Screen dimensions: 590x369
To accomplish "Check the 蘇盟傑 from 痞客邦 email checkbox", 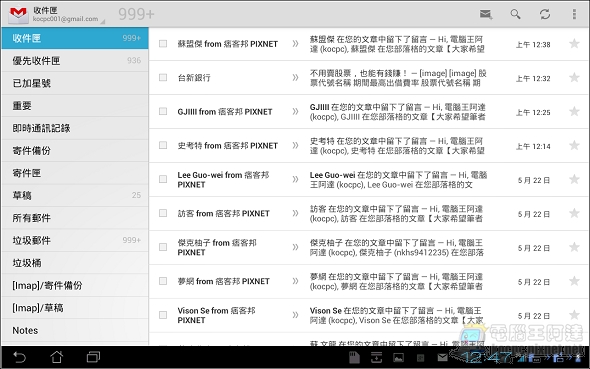I will click(x=163, y=44).
